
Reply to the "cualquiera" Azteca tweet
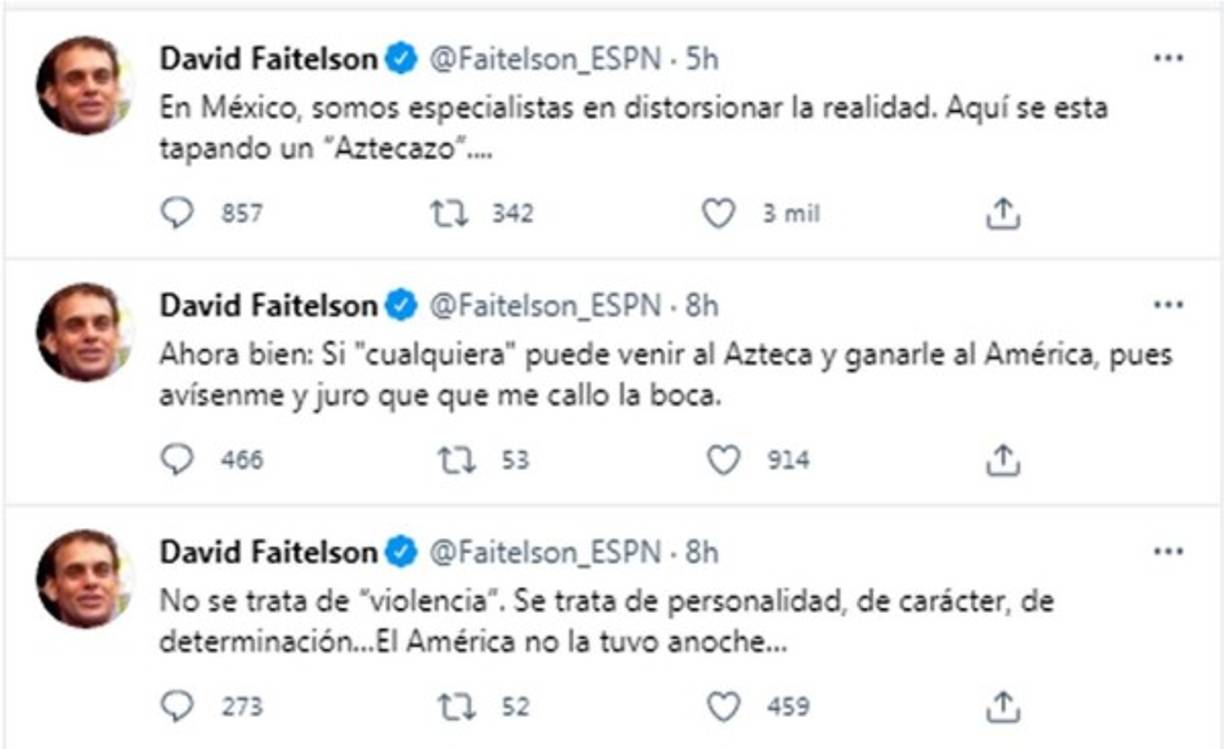[177, 459]
